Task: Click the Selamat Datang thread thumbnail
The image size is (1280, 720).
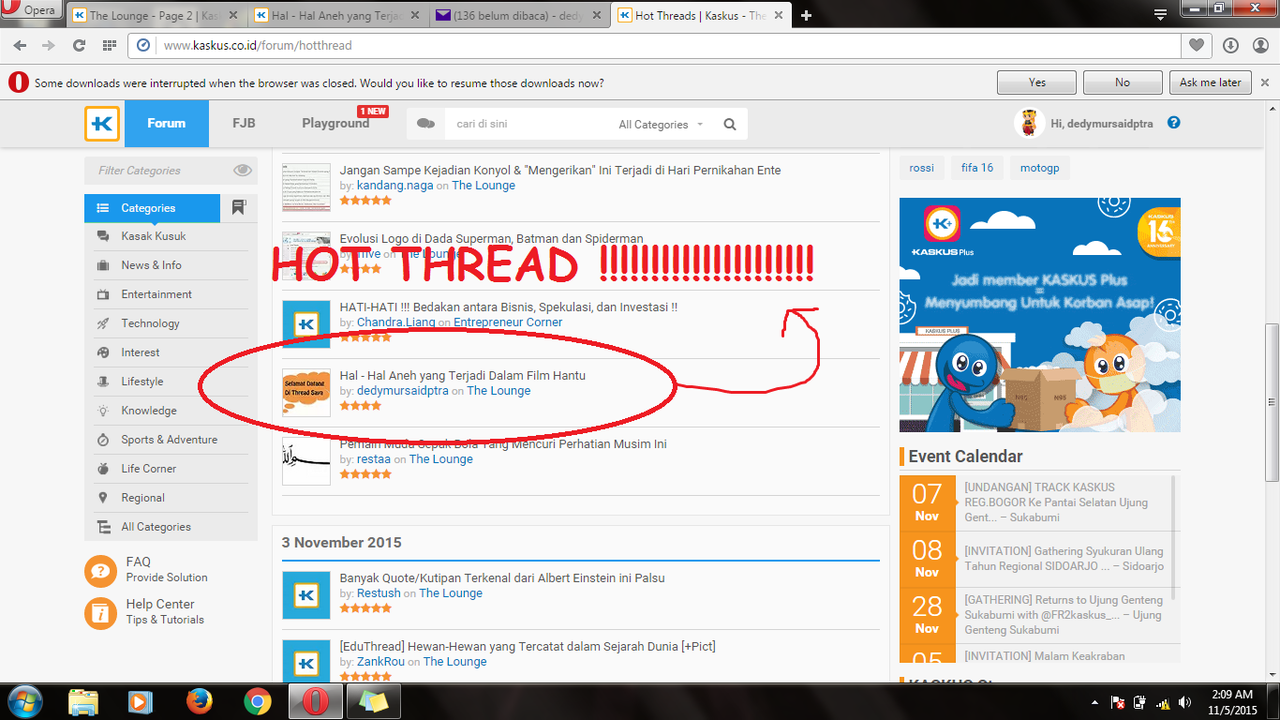Action: pos(306,393)
